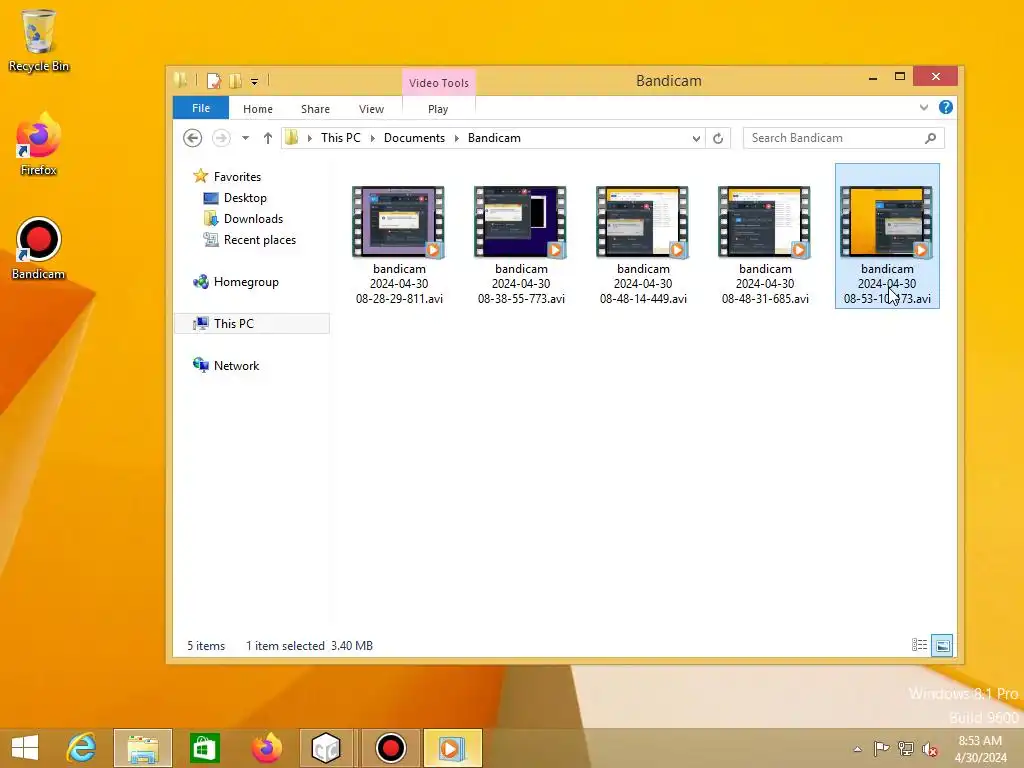Open Explorer Help icon
Viewport: 1024px width, 768px height.
coord(946,107)
